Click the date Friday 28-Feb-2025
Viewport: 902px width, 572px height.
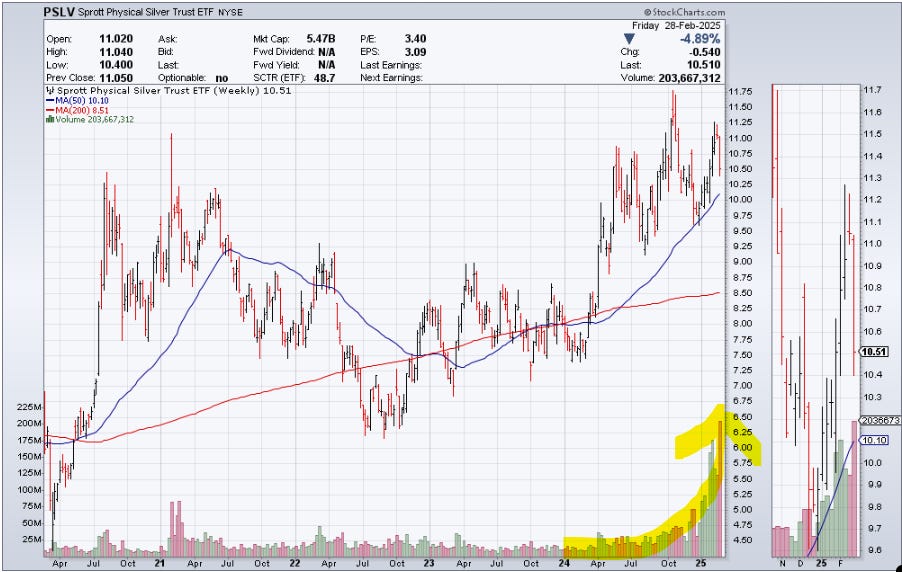pos(676,26)
